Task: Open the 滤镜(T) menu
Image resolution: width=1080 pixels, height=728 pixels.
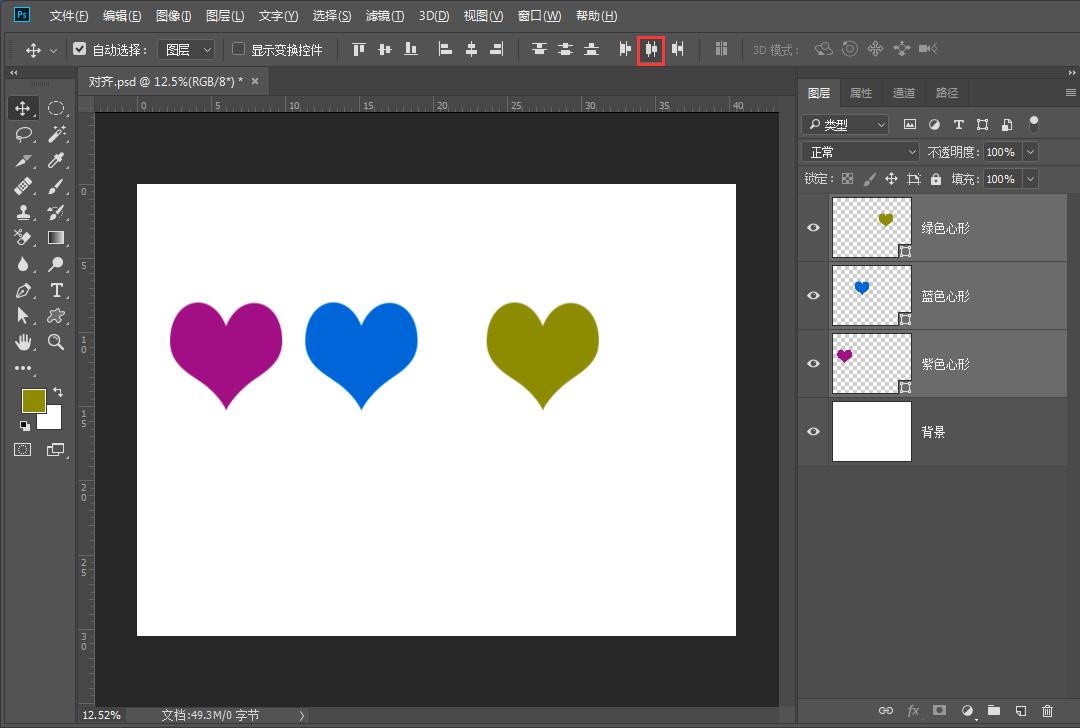Action: [384, 16]
